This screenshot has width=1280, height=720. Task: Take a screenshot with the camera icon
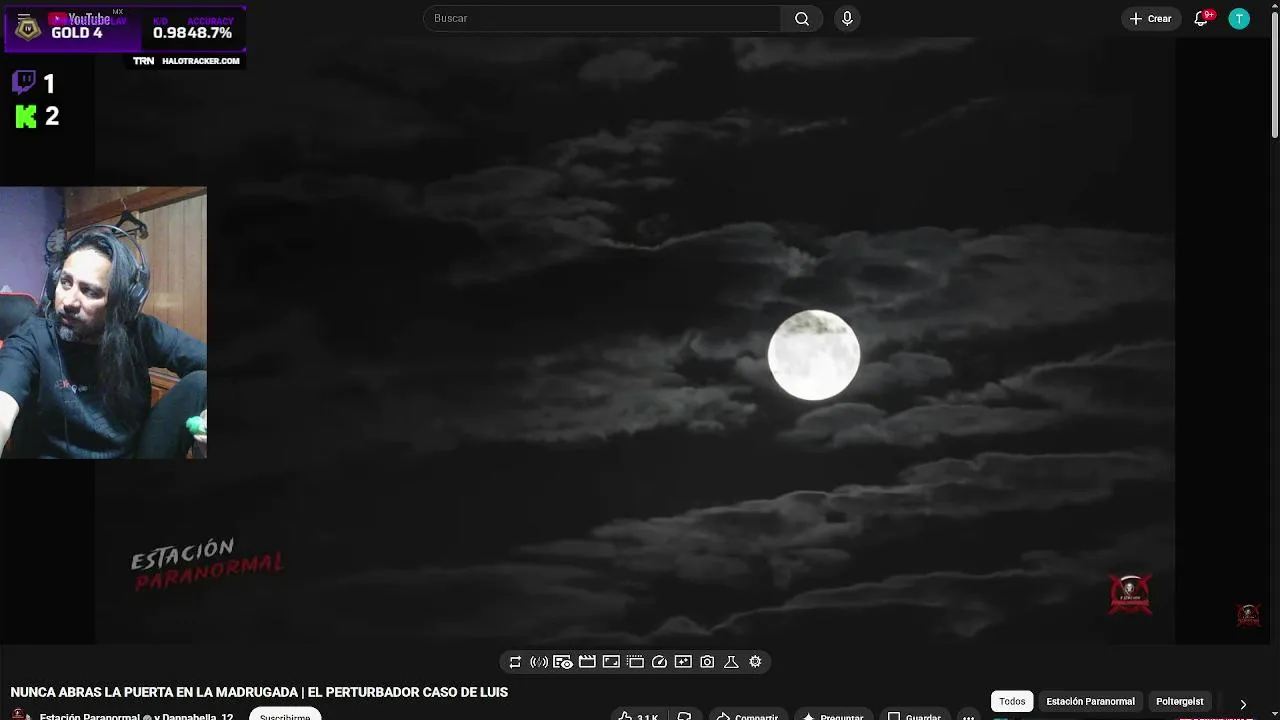point(707,662)
